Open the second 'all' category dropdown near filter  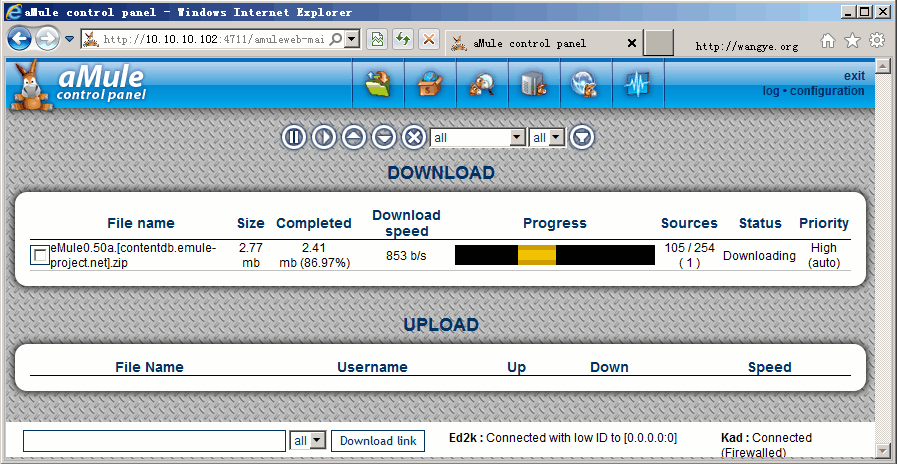547,138
